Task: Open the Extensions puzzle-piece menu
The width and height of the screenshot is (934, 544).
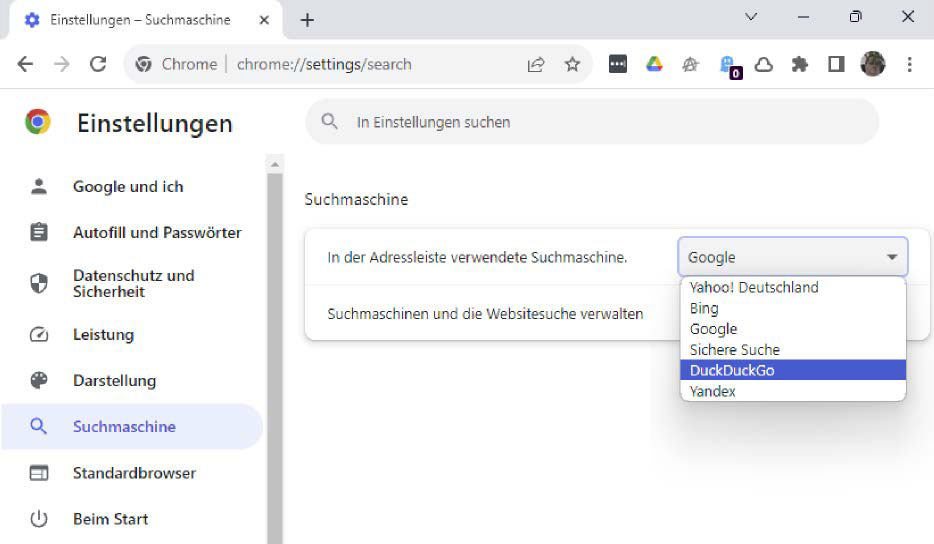Action: 799,64
